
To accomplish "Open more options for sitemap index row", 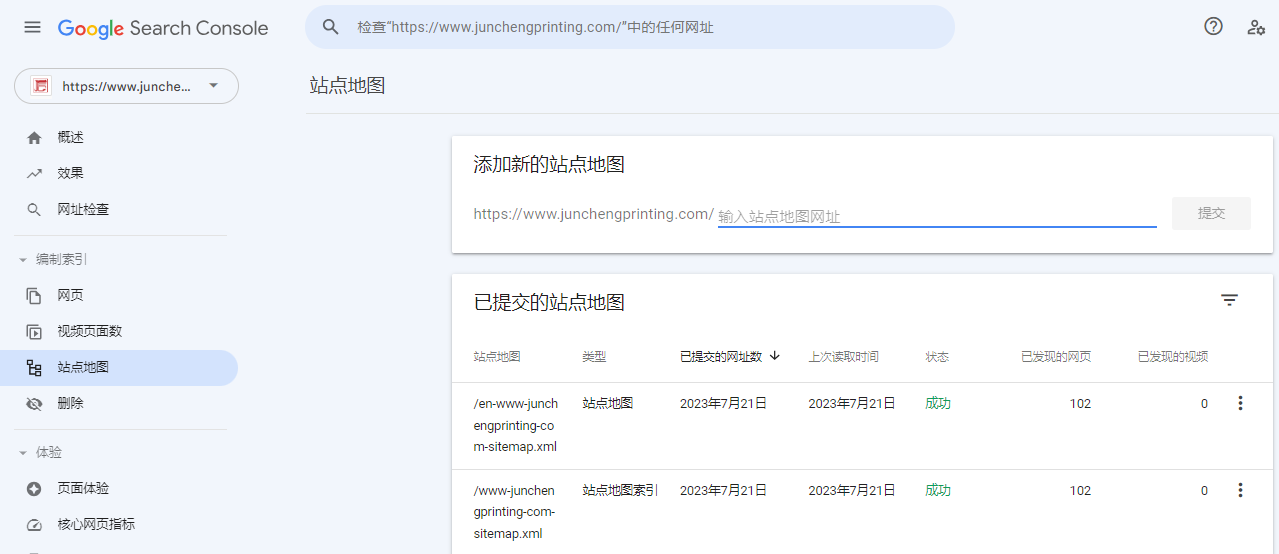I will [1240, 490].
